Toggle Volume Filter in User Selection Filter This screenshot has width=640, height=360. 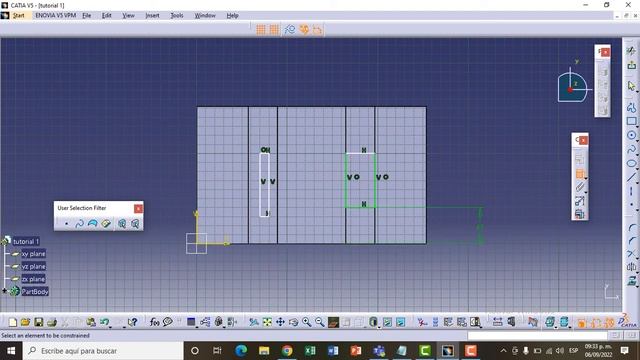point(106,224)
